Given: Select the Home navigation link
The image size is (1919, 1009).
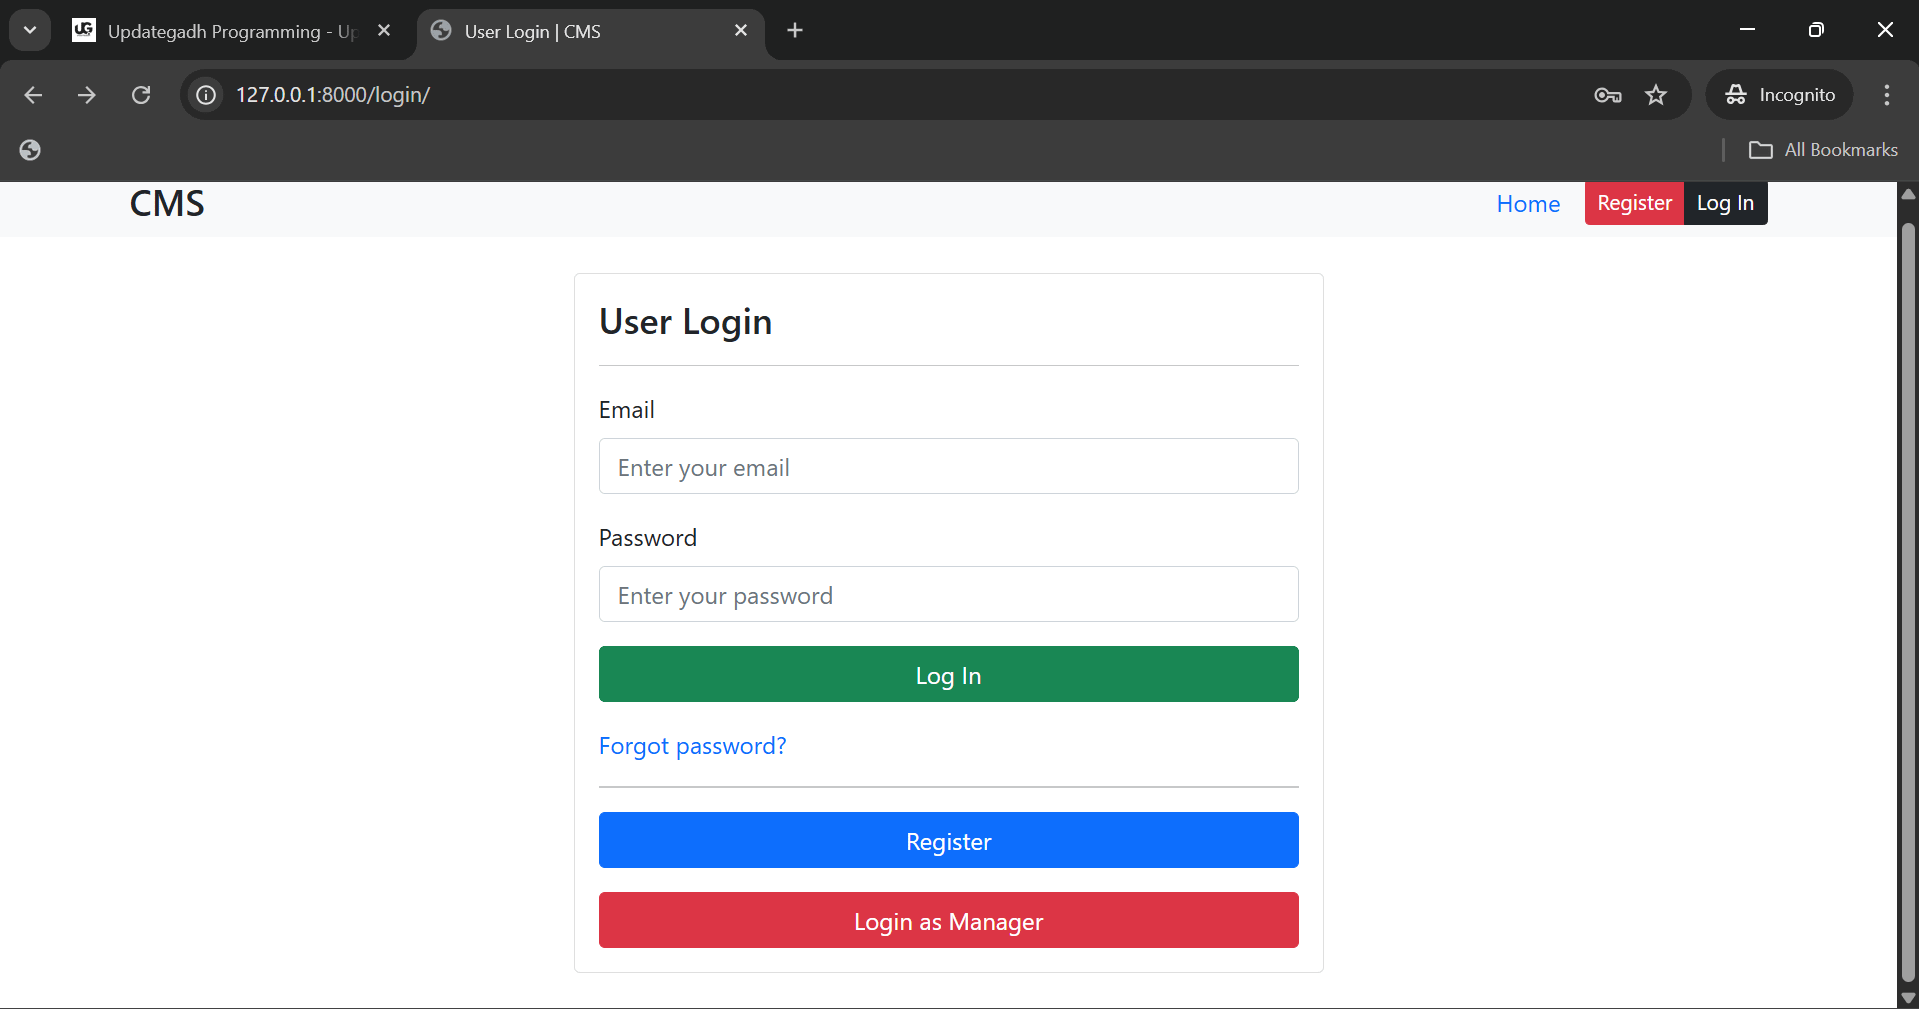Looking at the screenshot, I should tap(1528, 203).
